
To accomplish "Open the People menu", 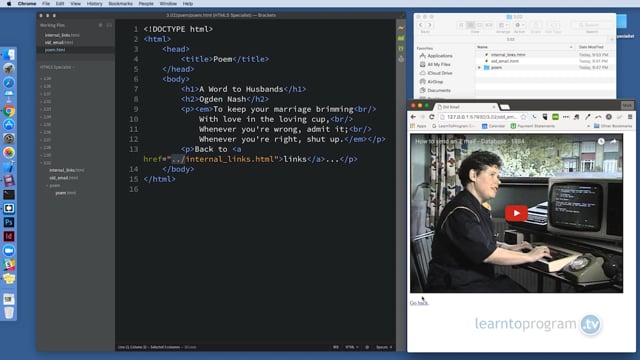I will (146, 4).
